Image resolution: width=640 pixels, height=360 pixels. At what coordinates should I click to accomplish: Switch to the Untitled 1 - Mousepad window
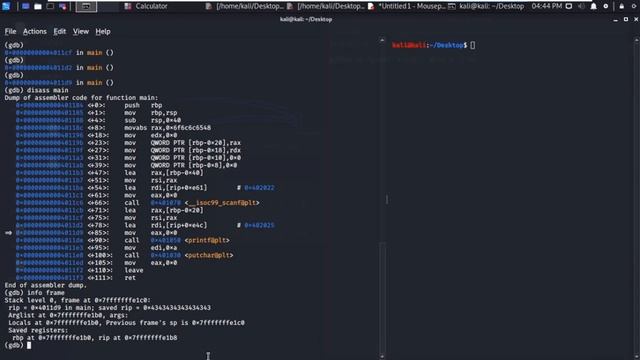407,6
